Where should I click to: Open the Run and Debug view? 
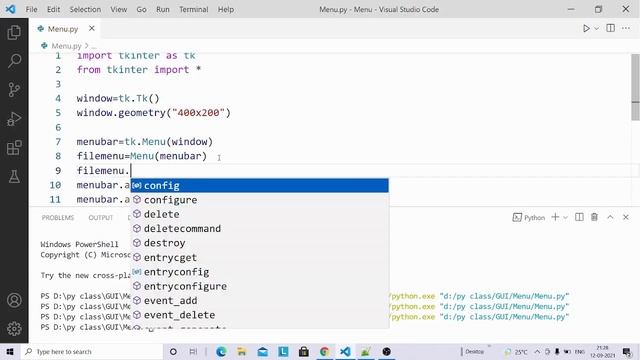click(x=14, y=119)
